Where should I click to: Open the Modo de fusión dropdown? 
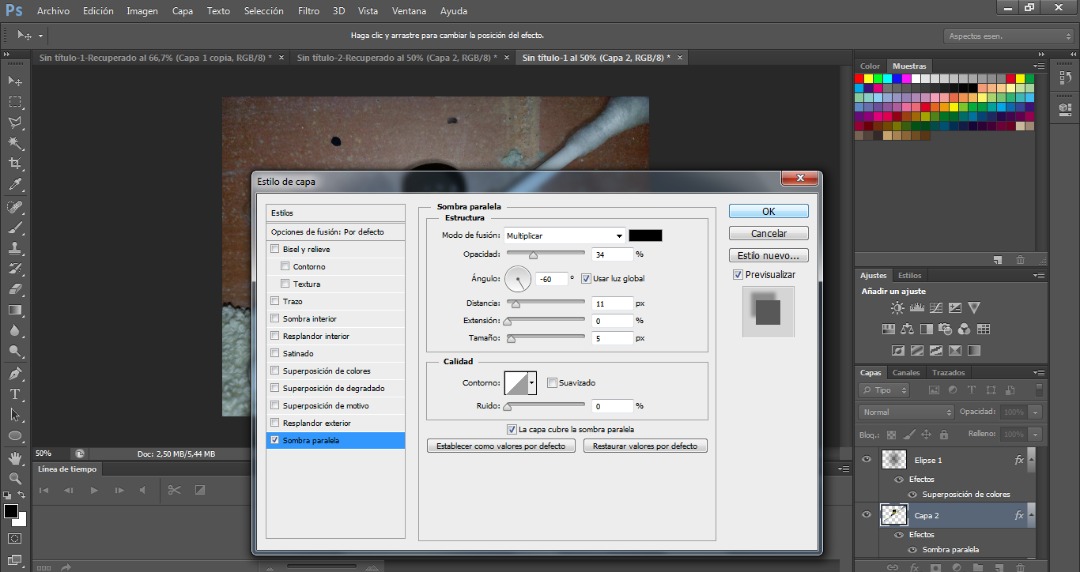[564, 236]
